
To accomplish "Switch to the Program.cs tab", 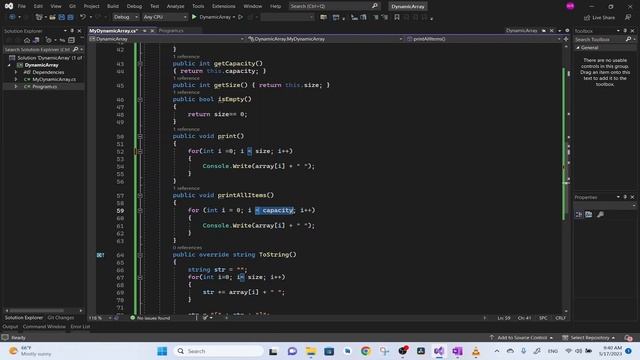I will [x=171, y=31].
